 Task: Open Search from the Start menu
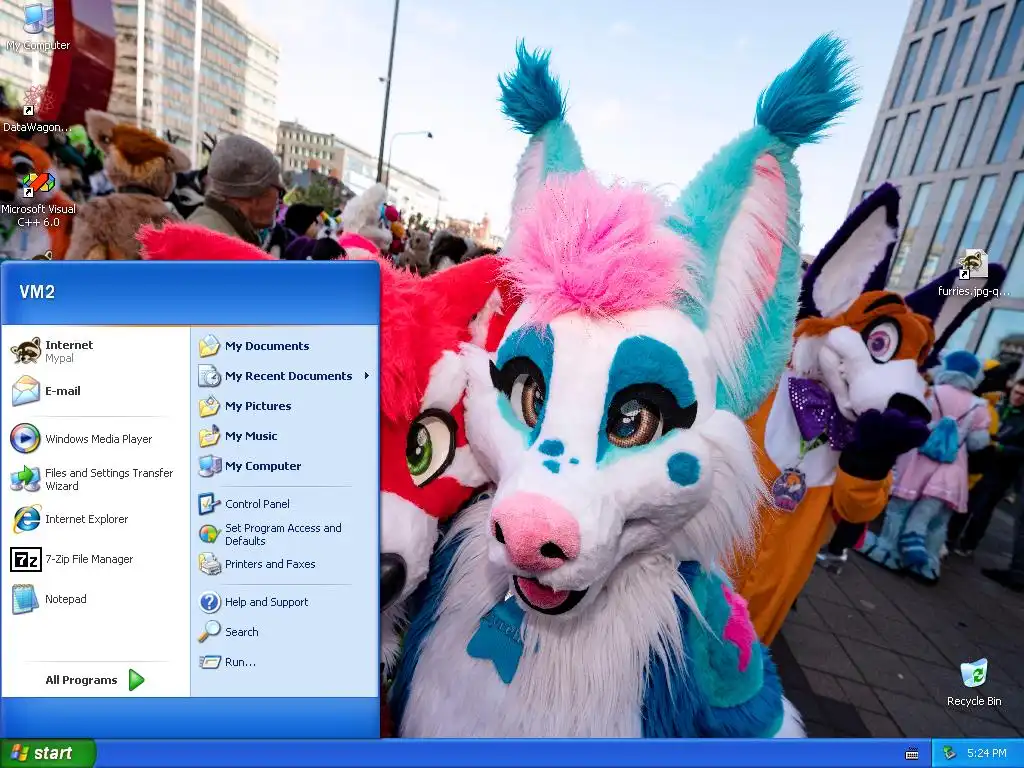pos(285,632)
